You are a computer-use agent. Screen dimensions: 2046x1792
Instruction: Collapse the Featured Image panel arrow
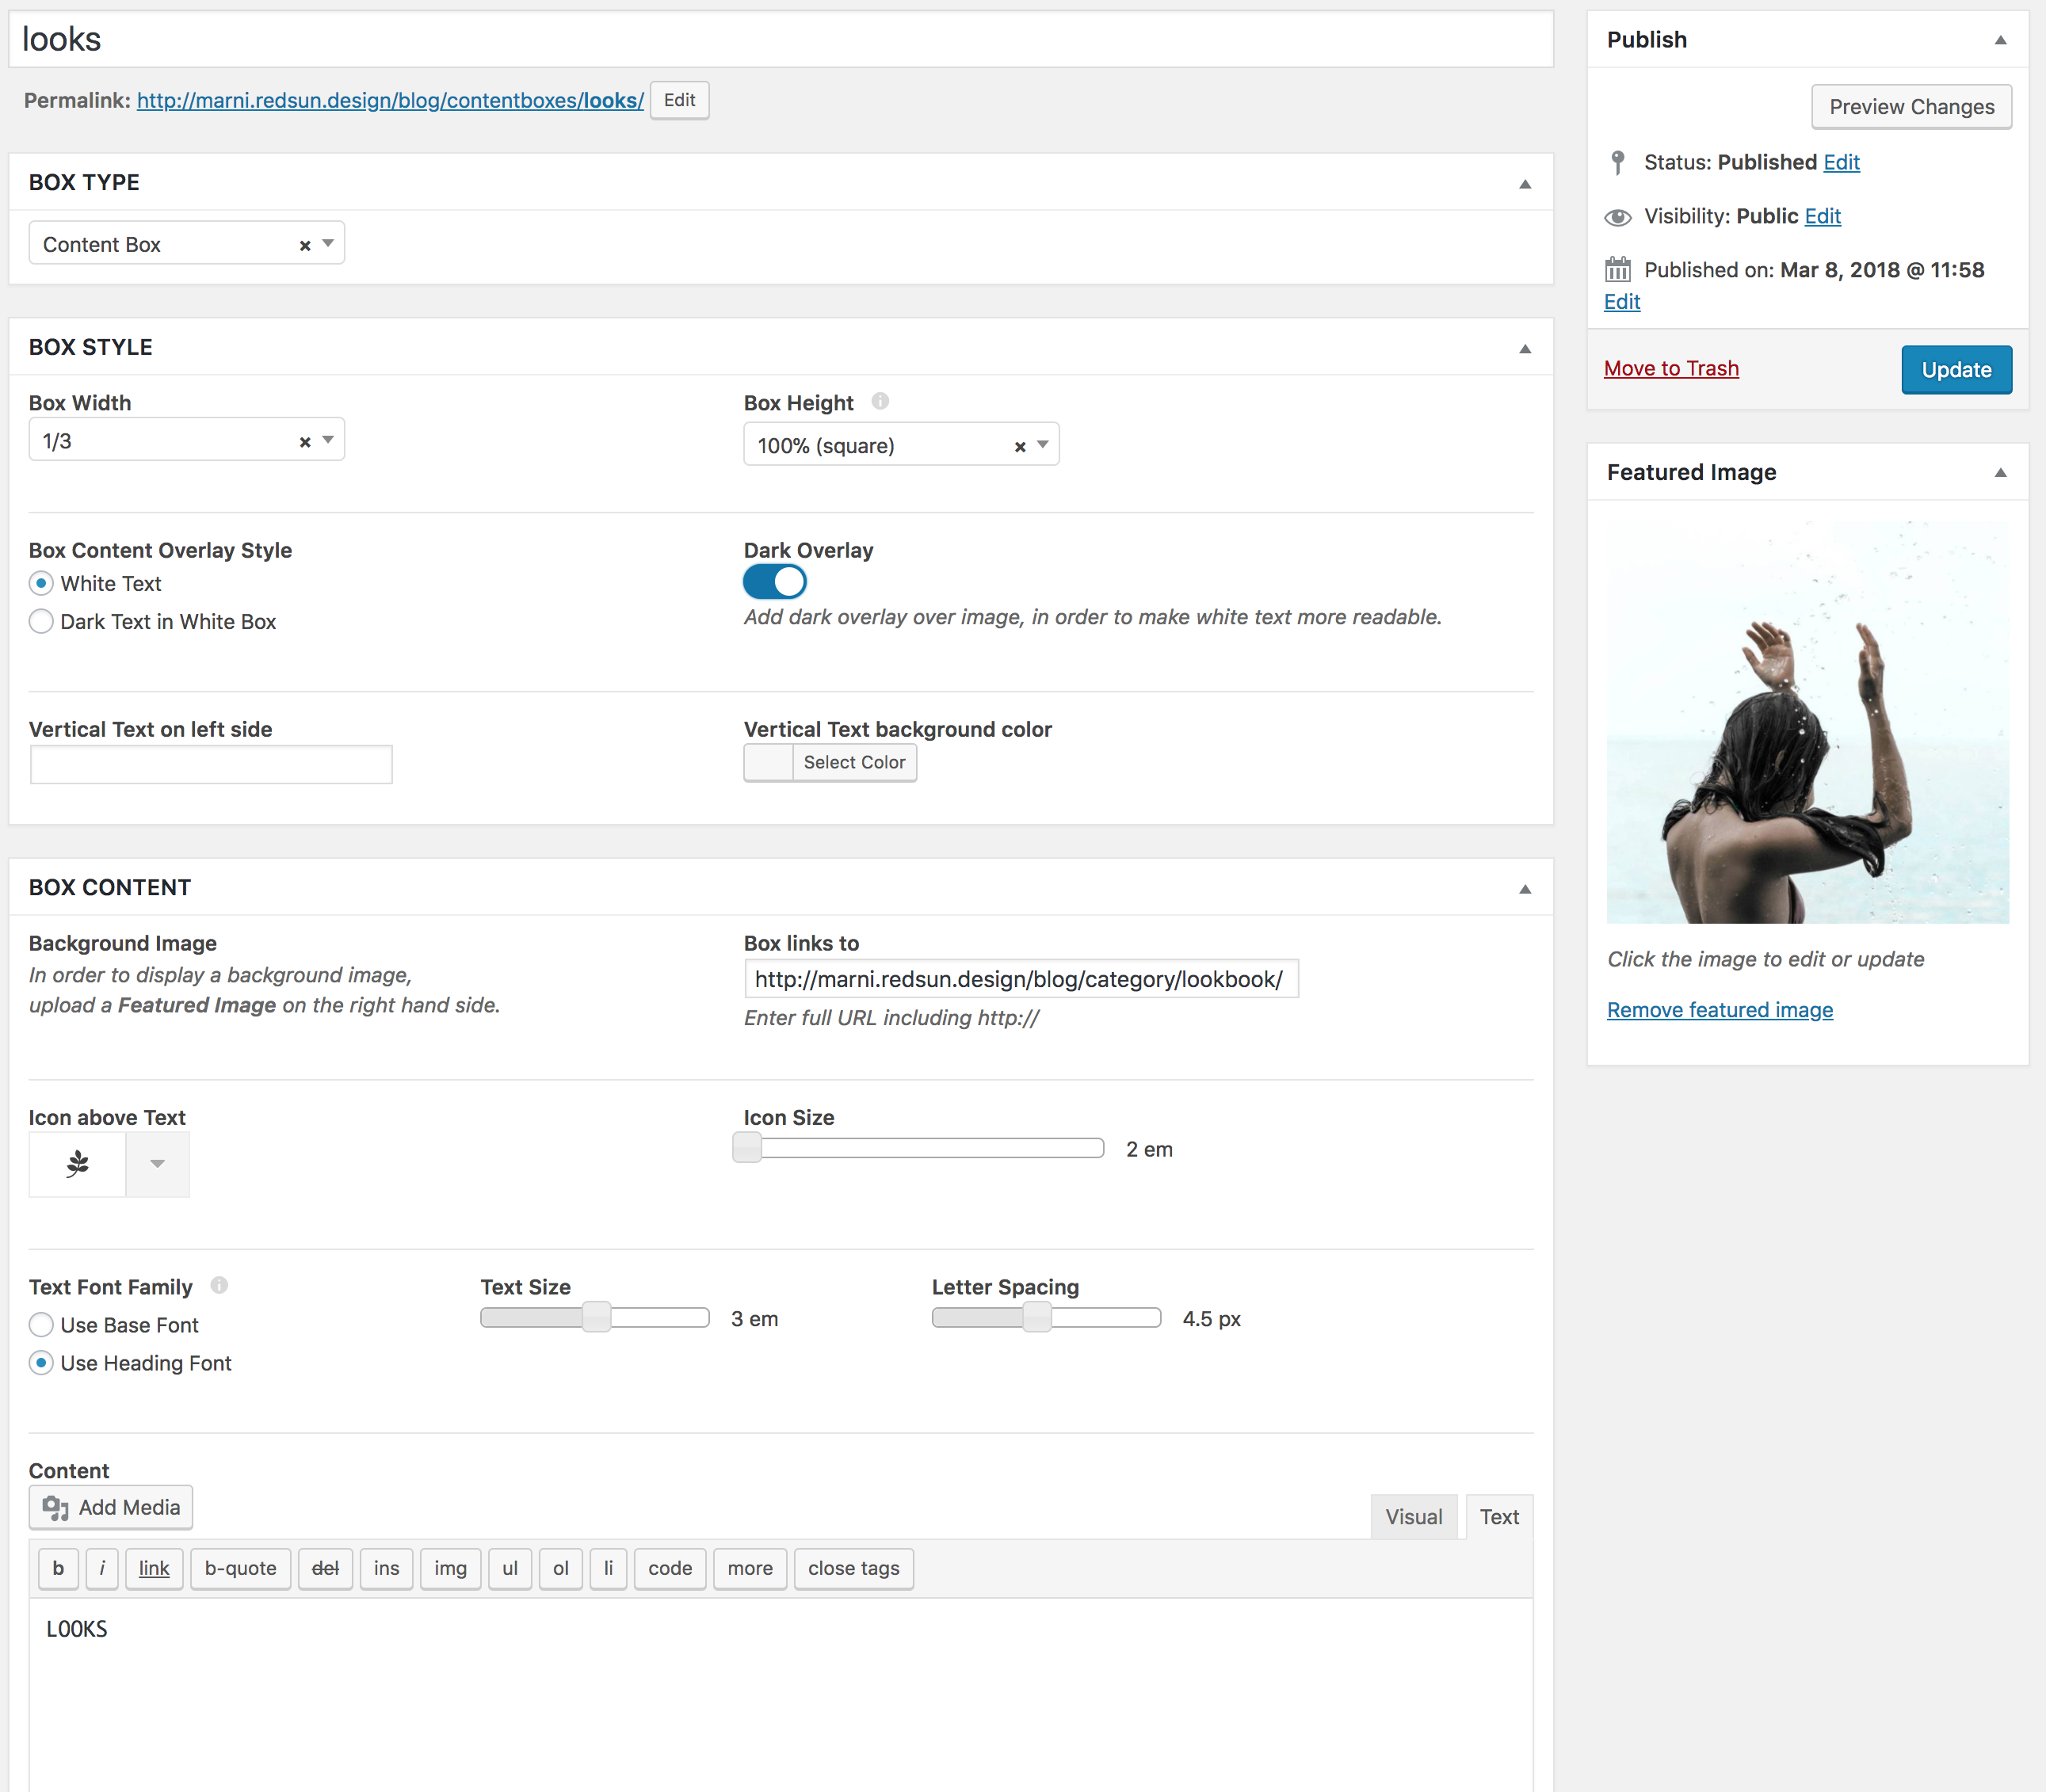pyautogui.click(x=2000, y=473)
